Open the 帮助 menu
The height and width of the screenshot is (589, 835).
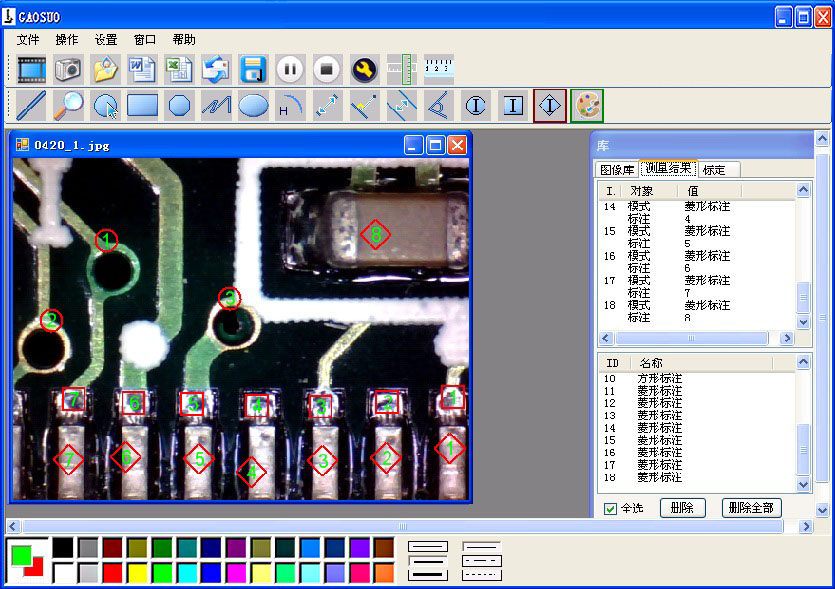tap(184, 39)
